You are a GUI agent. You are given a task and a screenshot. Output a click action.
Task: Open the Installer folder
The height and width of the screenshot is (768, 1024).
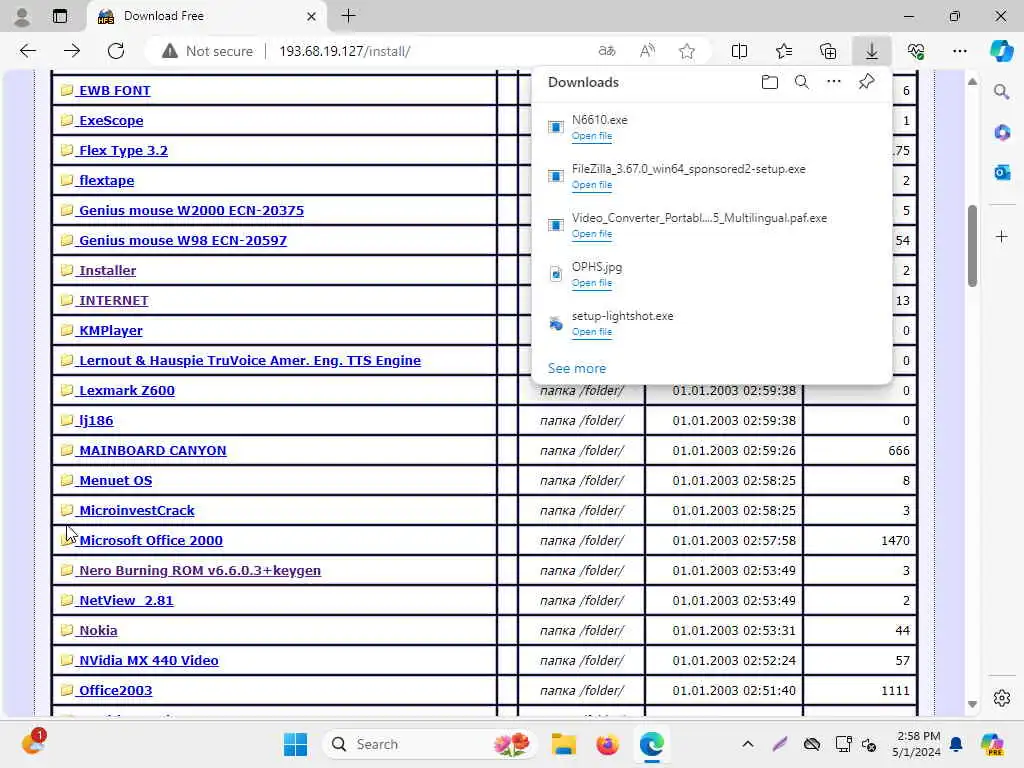(x=106, y=270)
